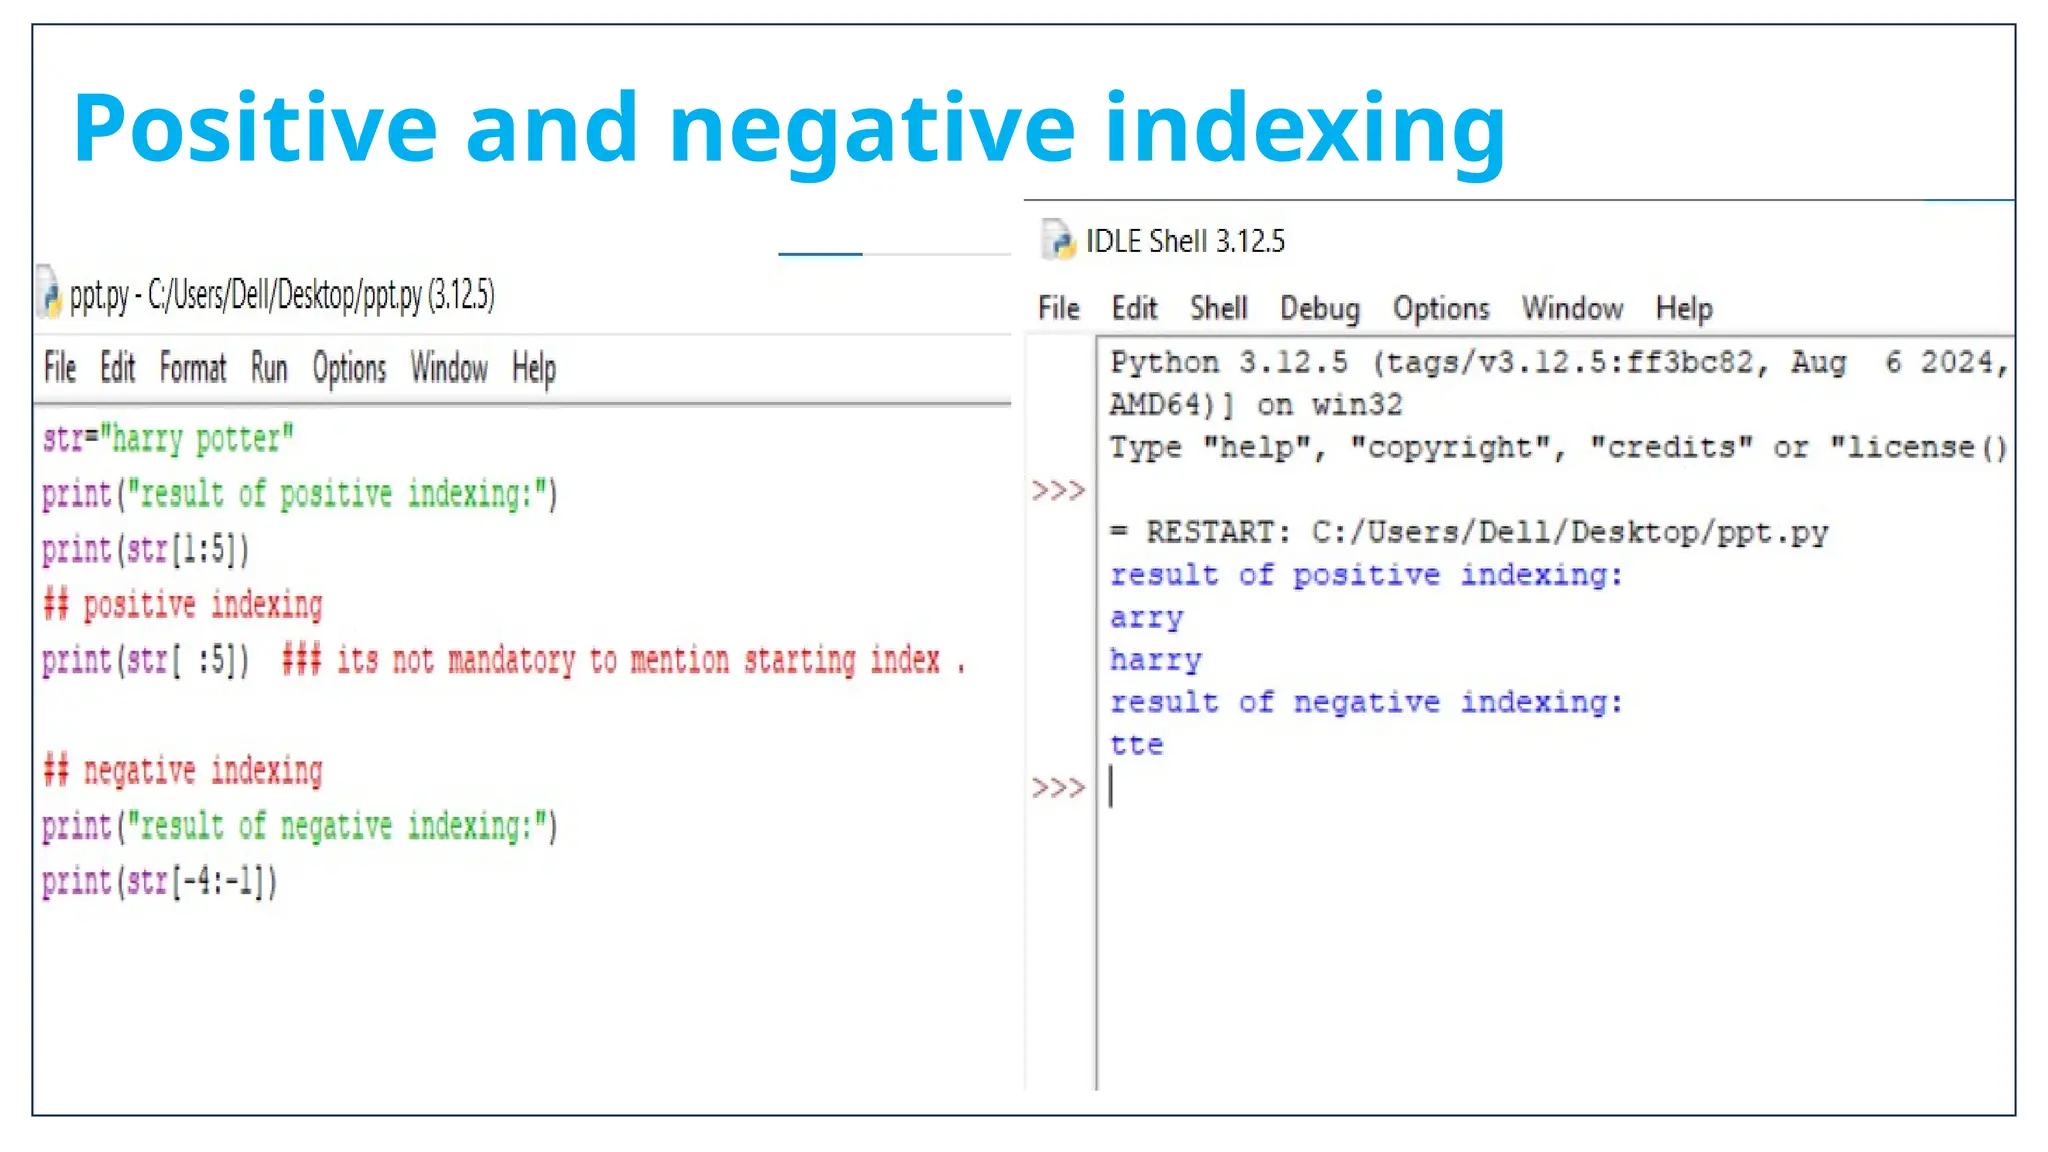Click the comment ## negative indexing
This screenshot has width=2048, height=1152.
183,770
